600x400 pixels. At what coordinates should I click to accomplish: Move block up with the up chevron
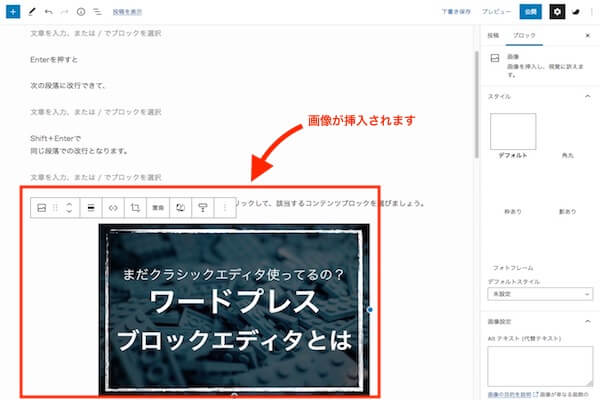(69, 204)
